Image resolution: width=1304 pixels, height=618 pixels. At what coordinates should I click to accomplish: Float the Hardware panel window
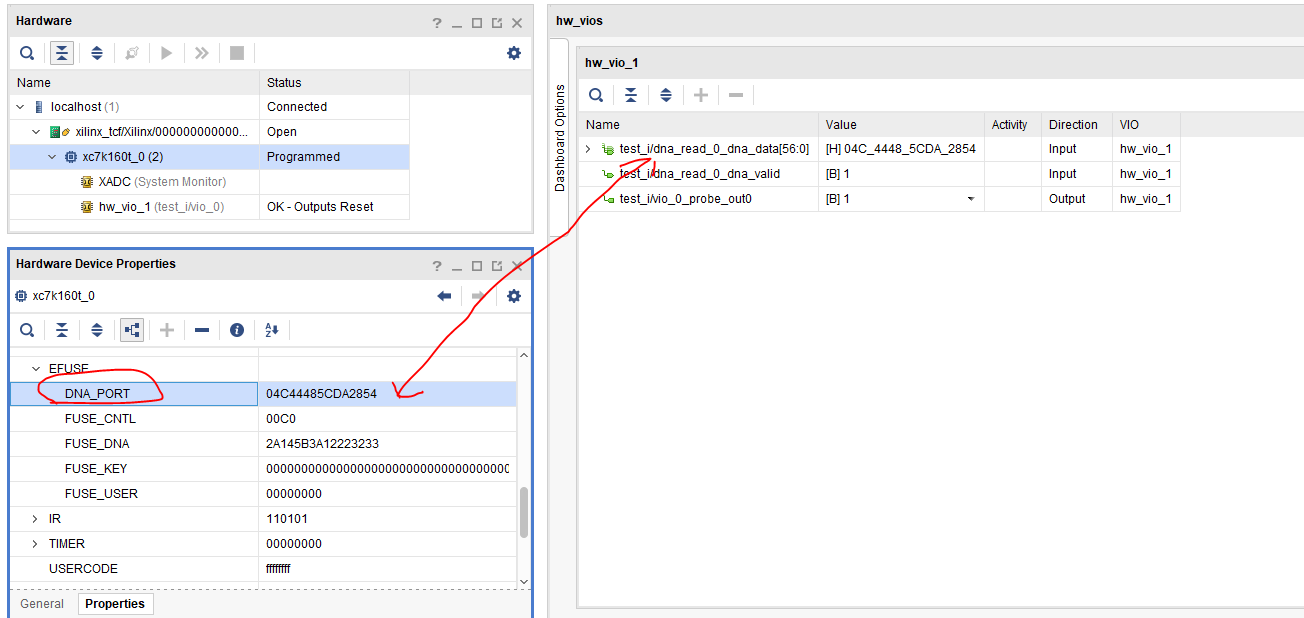[497, 22]
